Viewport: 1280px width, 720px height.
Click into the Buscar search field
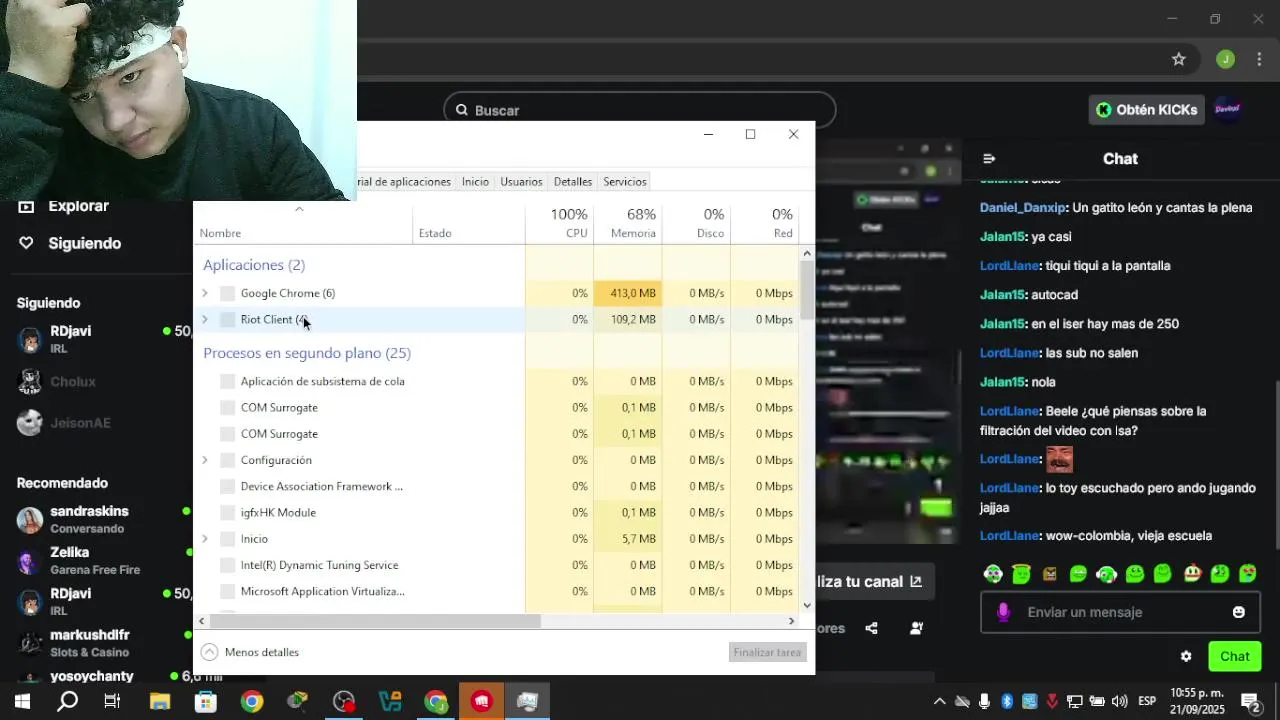pos(640,110)
